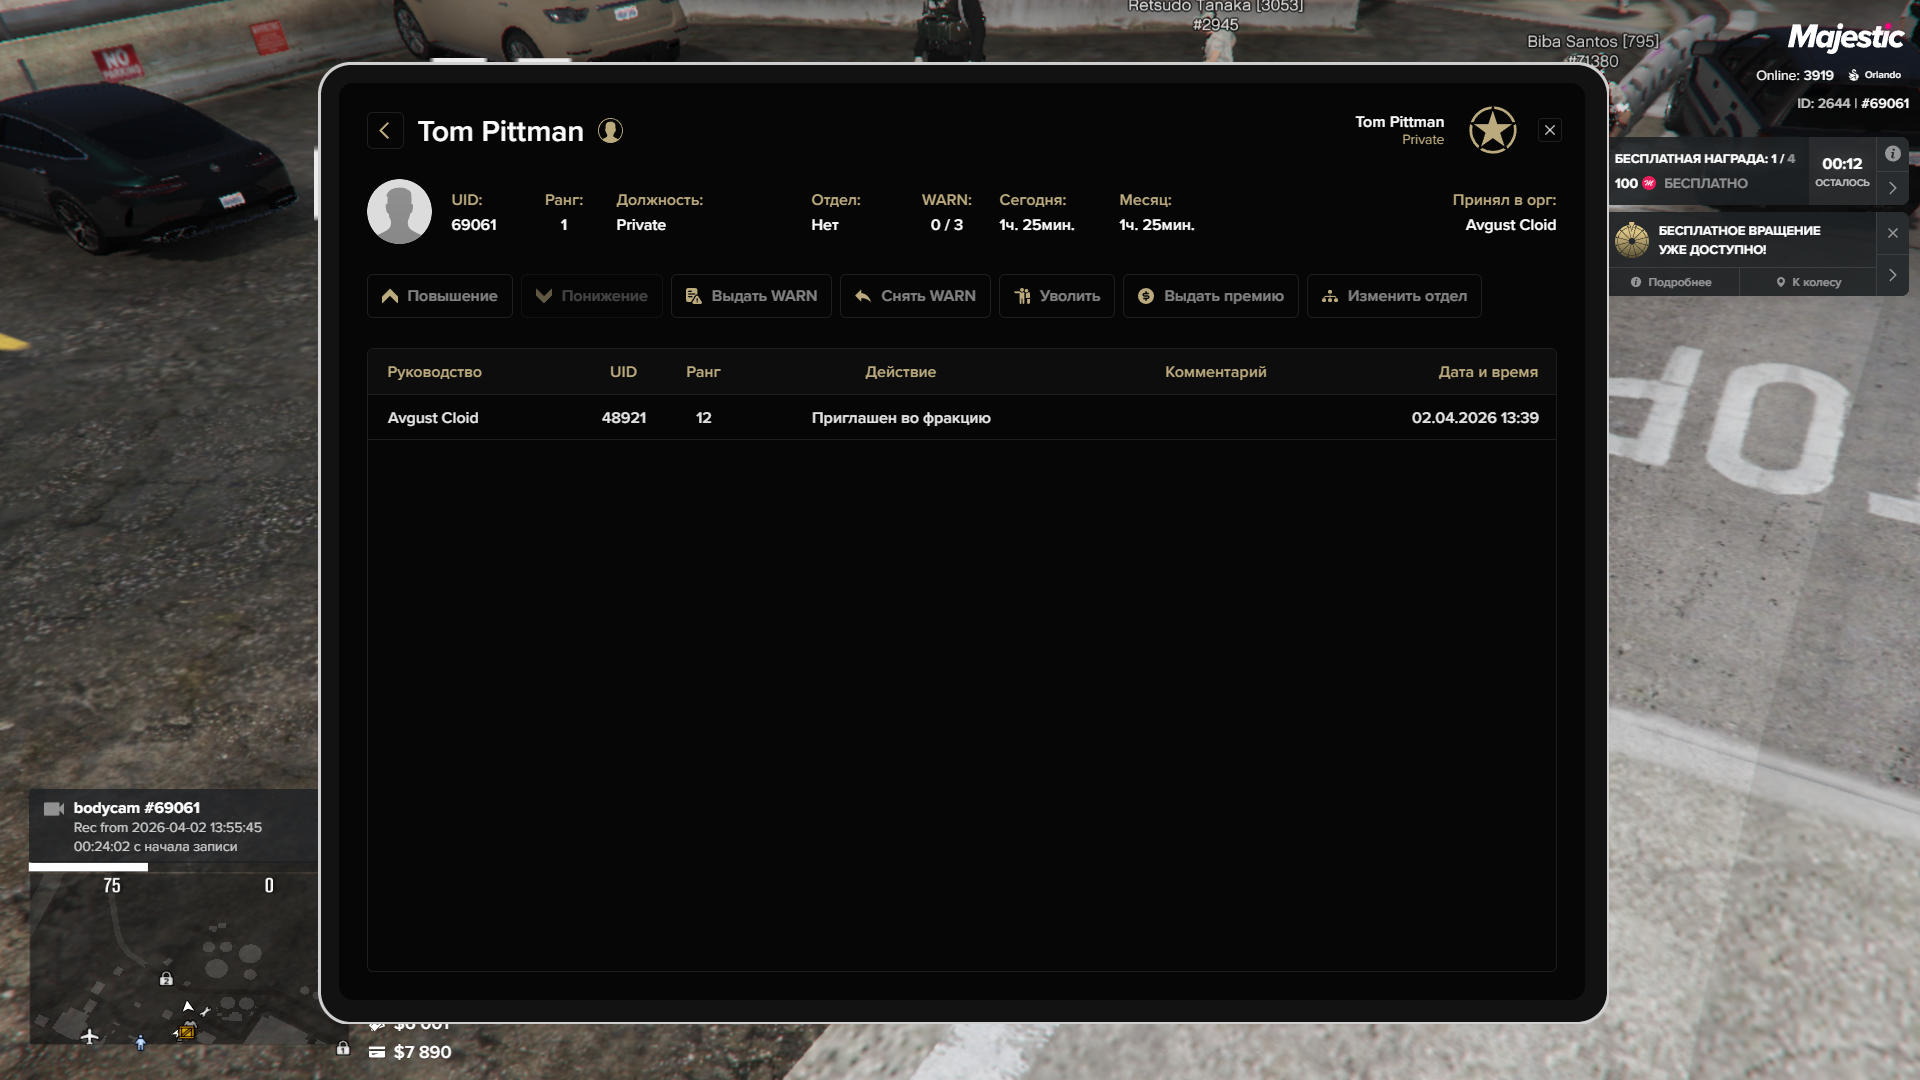Change the department via Изменить отдел
The height and width of the screenshot is (1080, 1920).
pos(1394,296)
